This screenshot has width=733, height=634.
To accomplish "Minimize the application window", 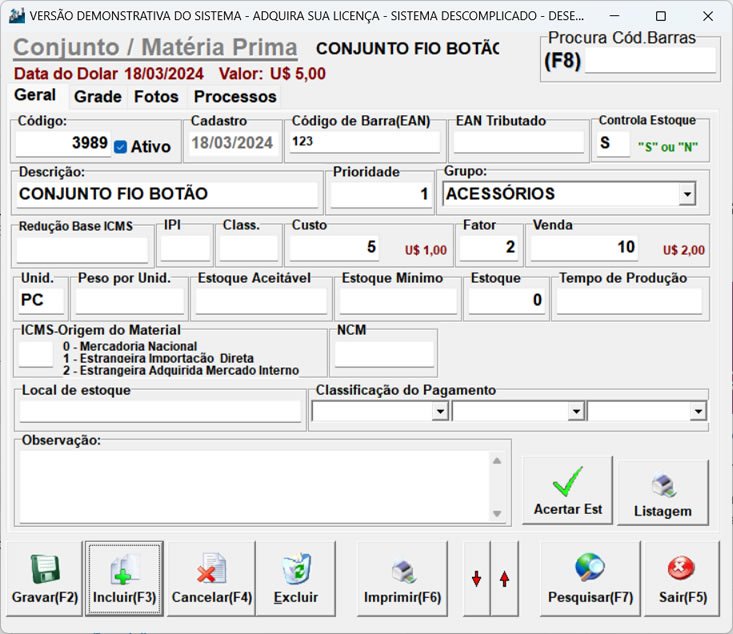I will tap(614, 15).
